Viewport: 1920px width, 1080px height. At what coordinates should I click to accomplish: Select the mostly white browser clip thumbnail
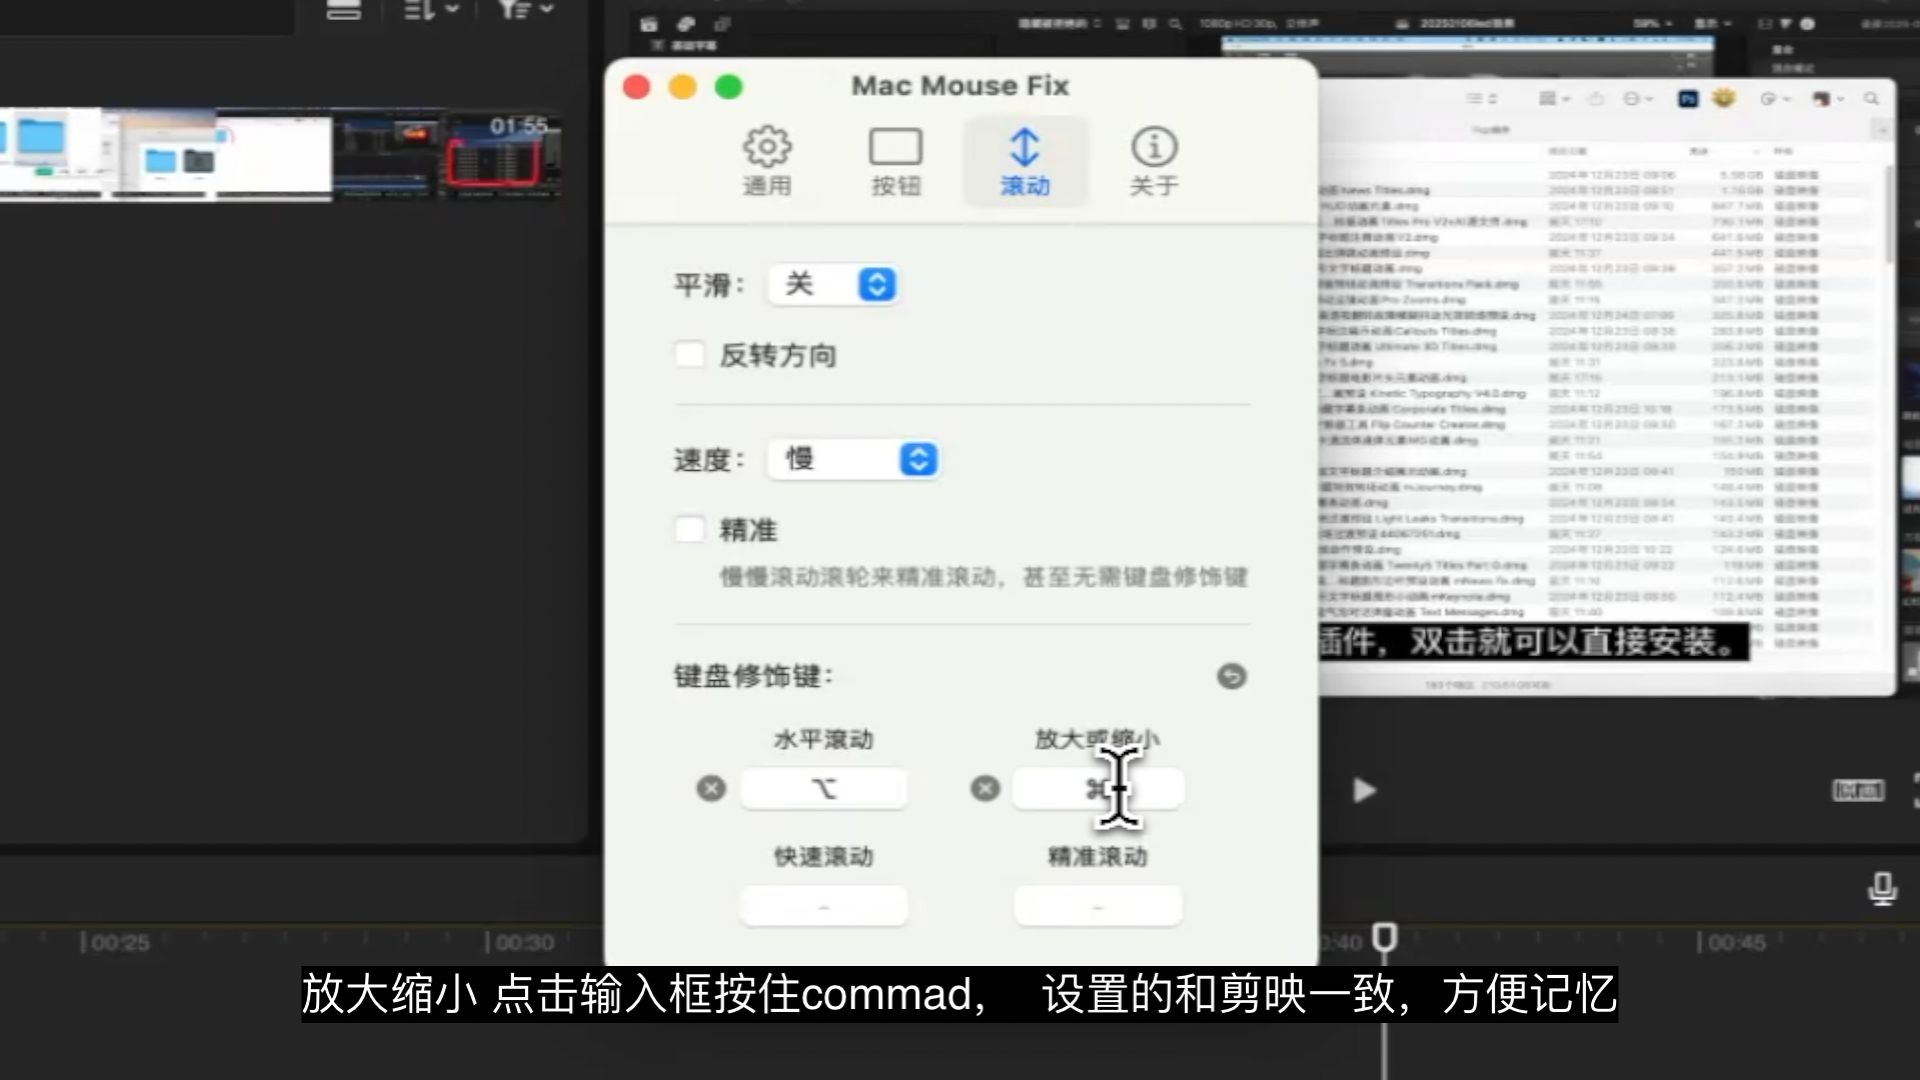274,155
